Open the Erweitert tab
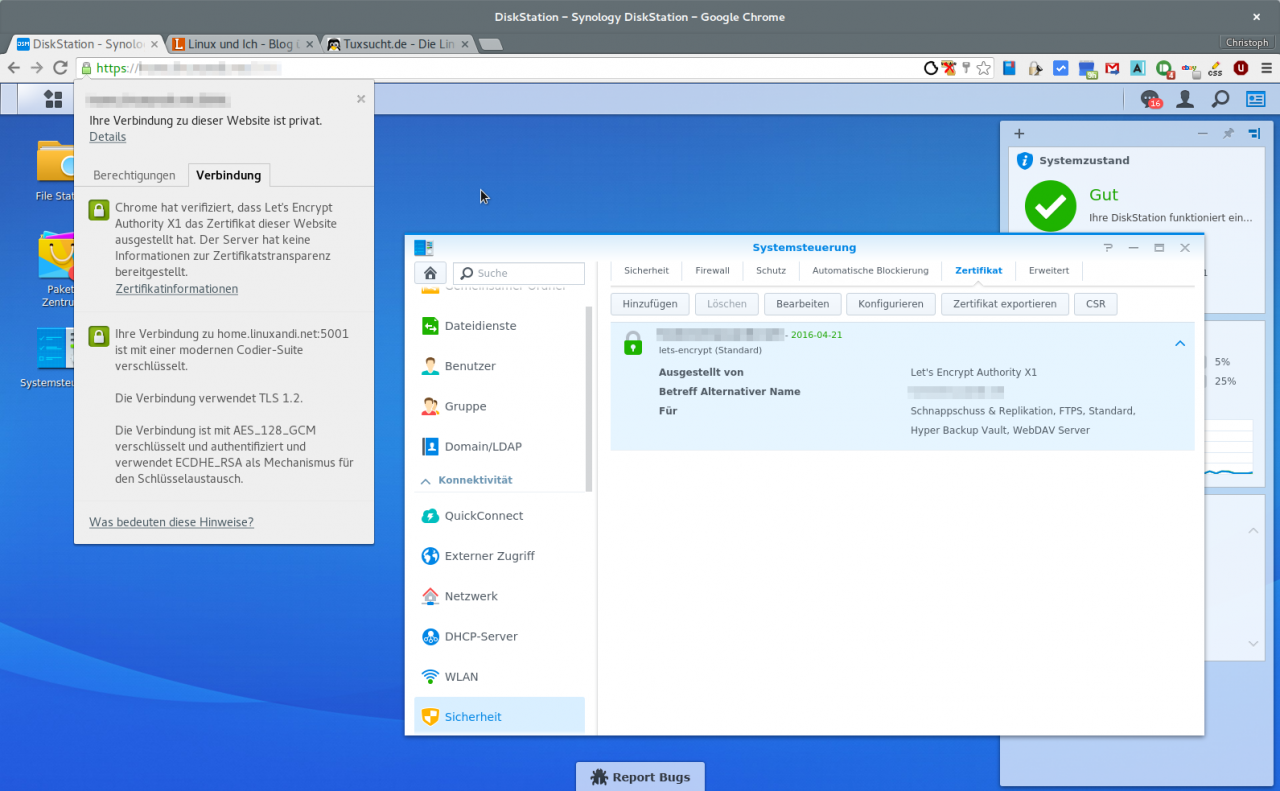 [1048, 270]
